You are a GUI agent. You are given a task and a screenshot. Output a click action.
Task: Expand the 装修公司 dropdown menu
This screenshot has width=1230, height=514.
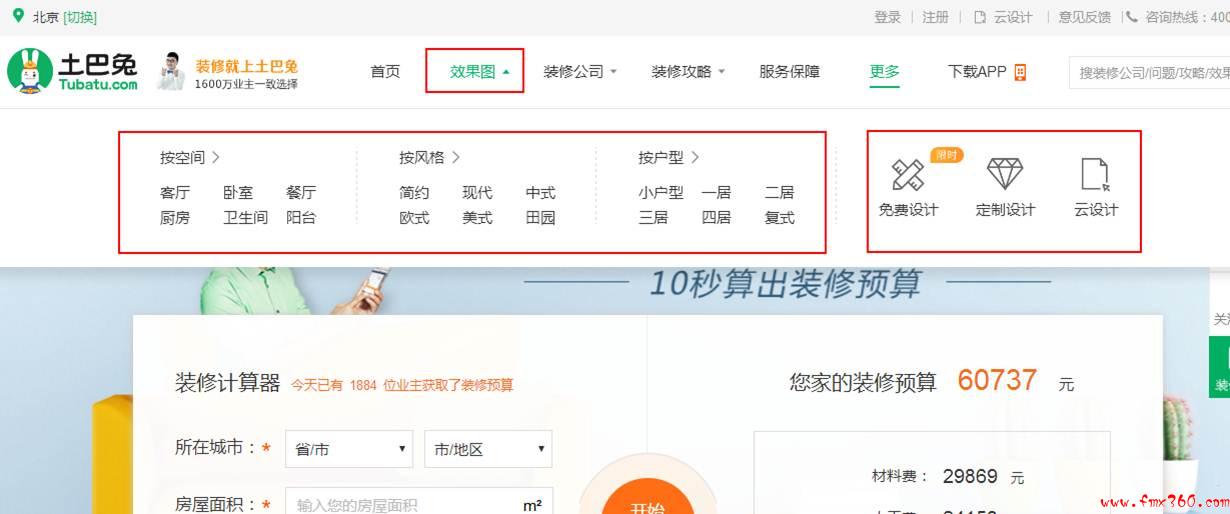click(580, 72)
